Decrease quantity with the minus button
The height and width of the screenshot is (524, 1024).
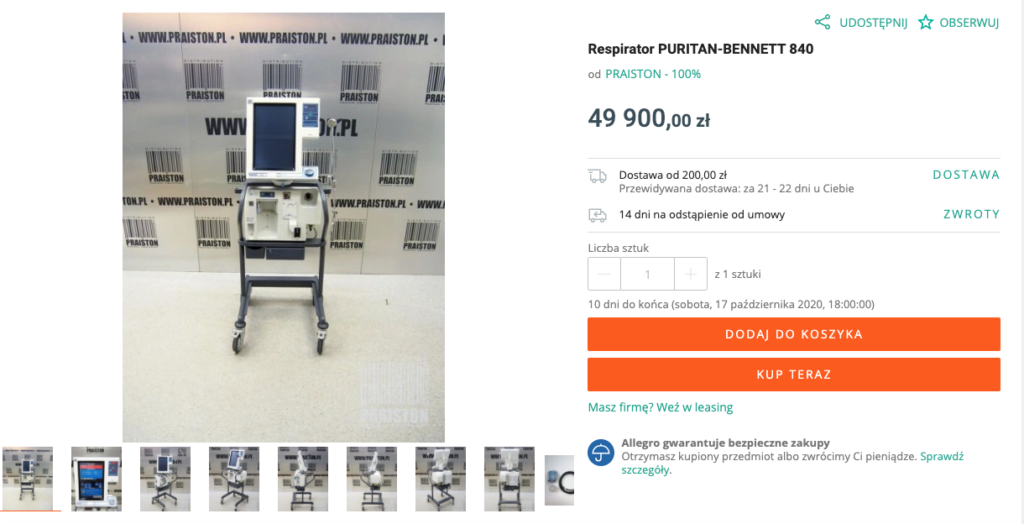pyautogui.click(x=604, y=274)
